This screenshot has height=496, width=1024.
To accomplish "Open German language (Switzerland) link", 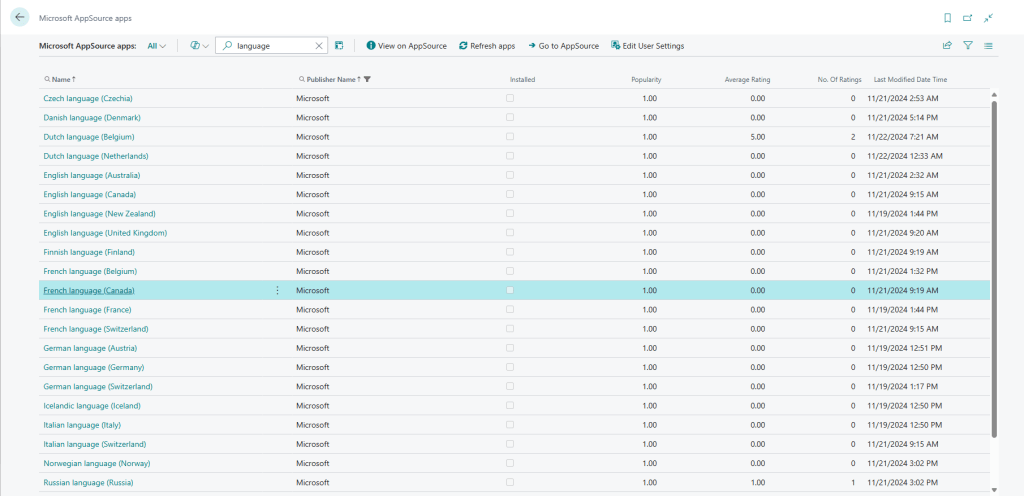I will 98,386.
